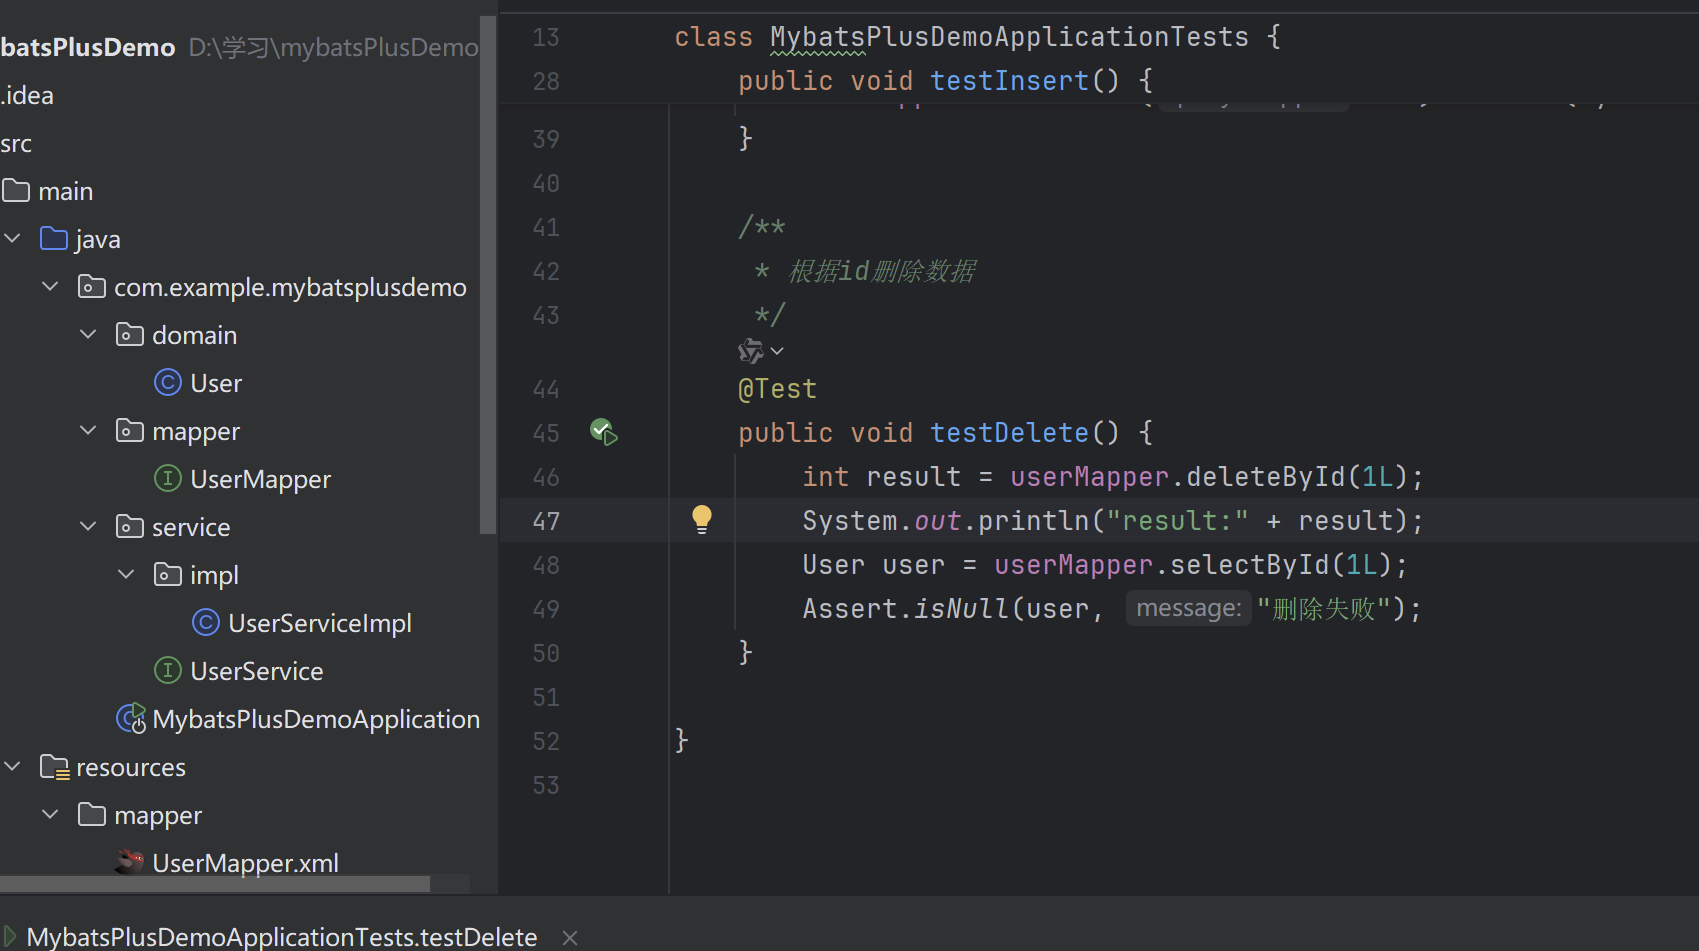Click the interface icon beside UserService
1699x951 pixels.
tap(168, 671)
